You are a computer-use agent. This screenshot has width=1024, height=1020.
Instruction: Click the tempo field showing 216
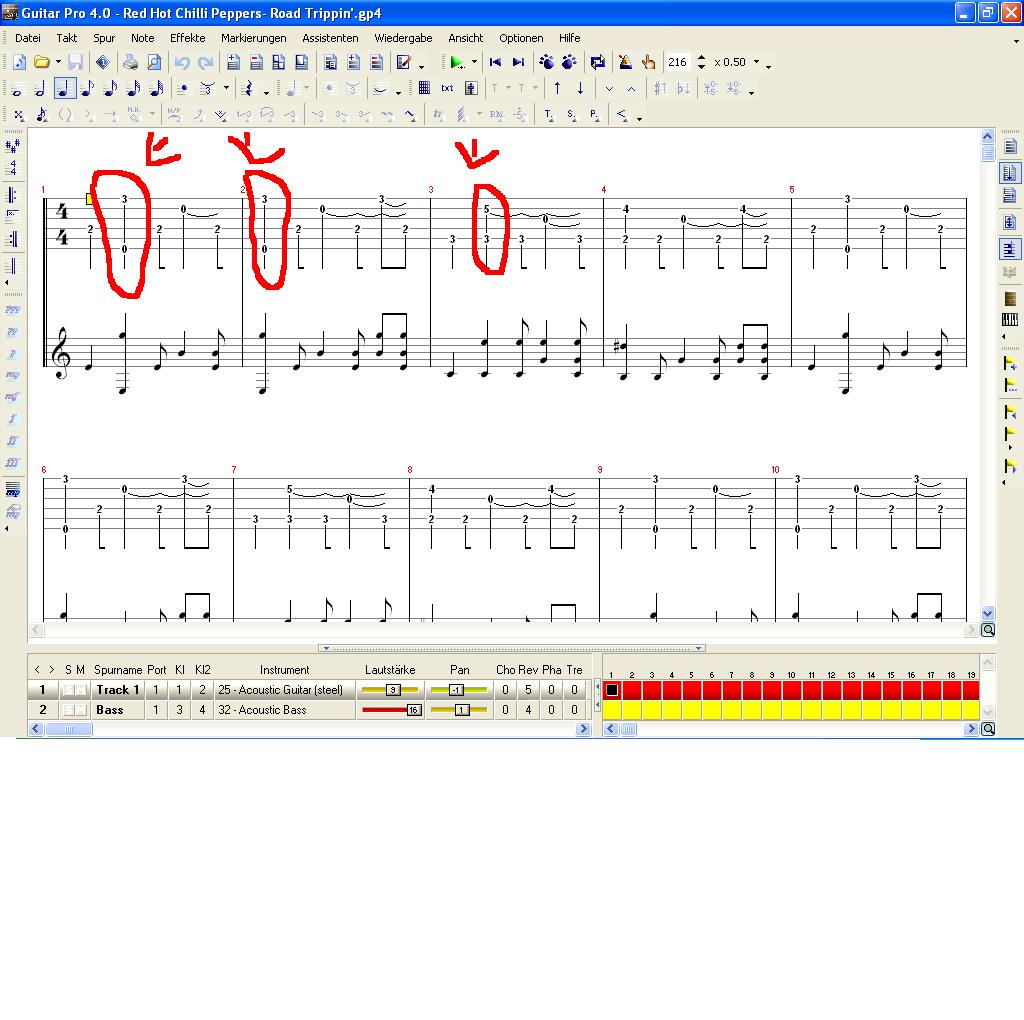click(677, 62)
